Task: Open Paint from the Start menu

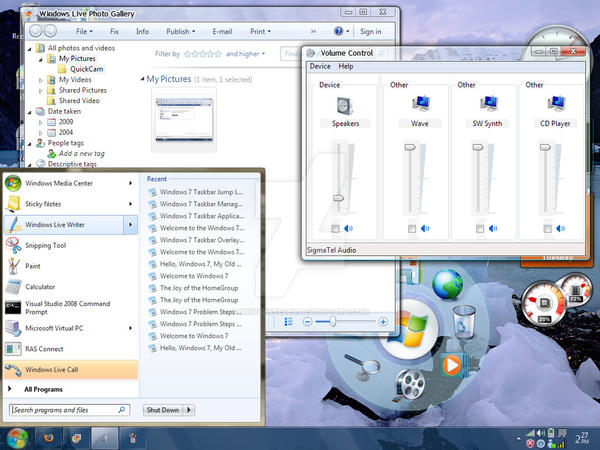Action: (x=71, y=266)
